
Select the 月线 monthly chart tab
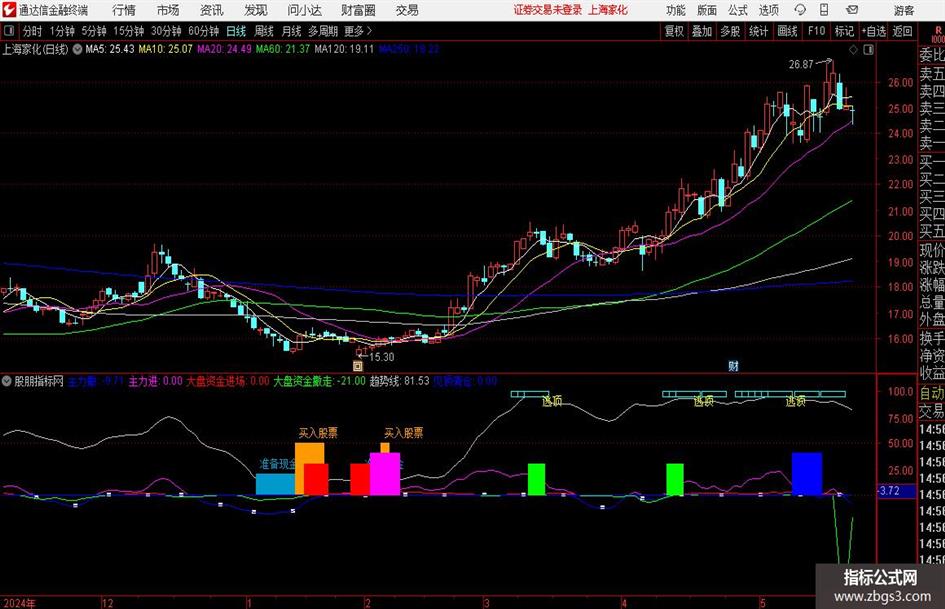click(291, 31)
